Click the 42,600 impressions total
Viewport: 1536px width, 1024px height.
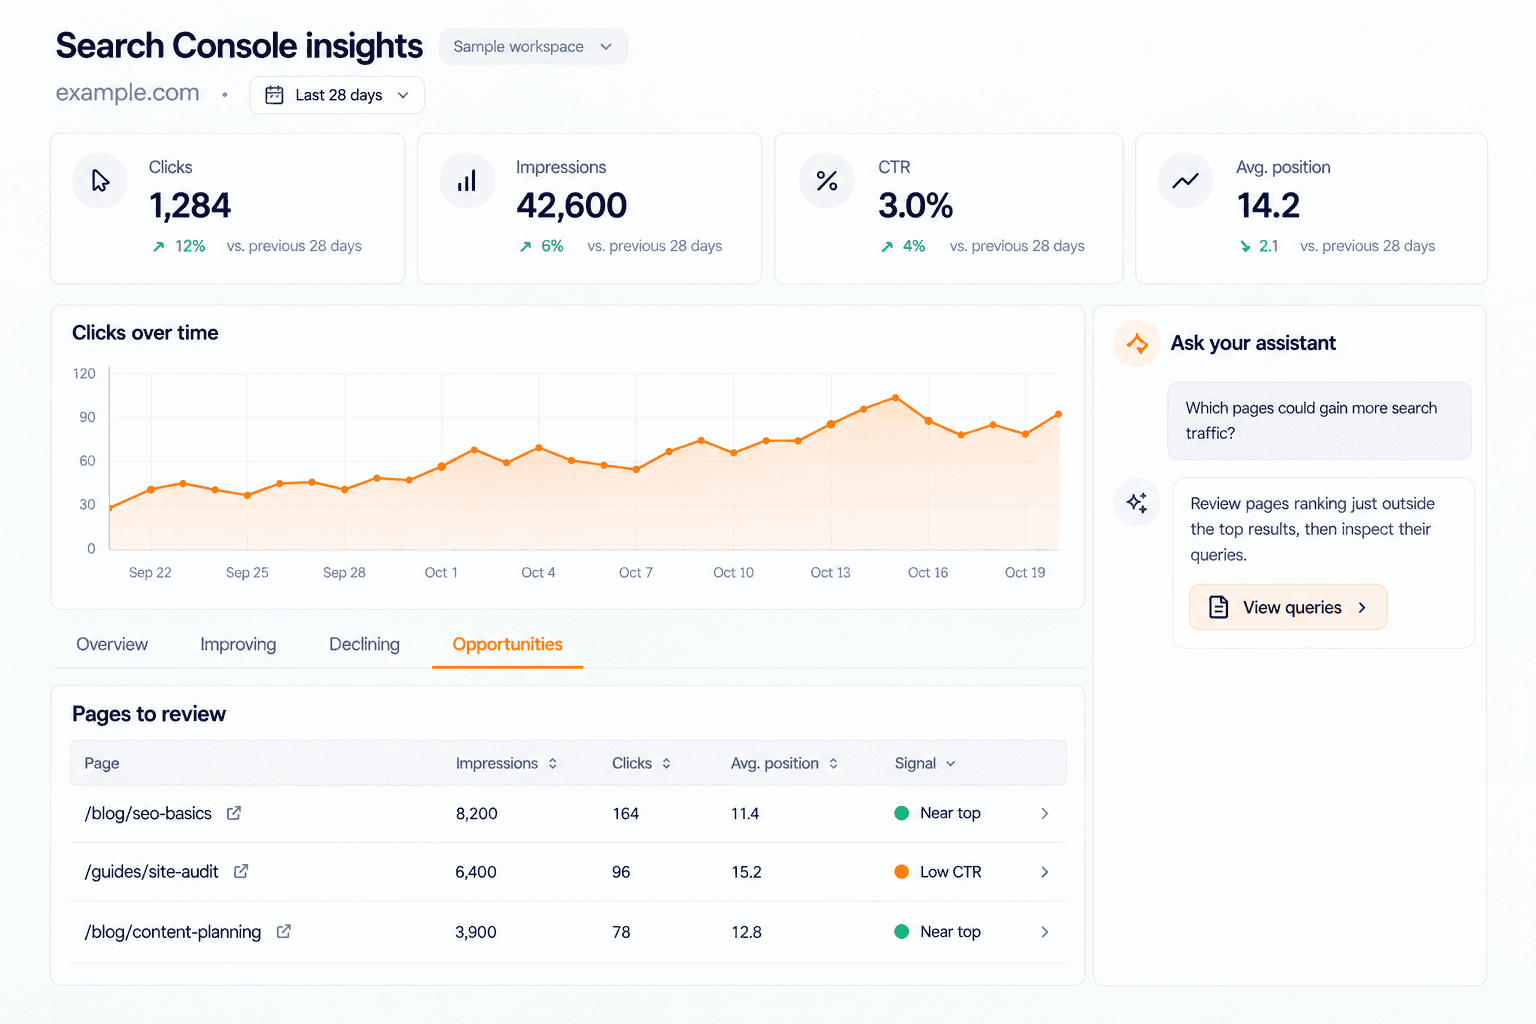[571, 206]
